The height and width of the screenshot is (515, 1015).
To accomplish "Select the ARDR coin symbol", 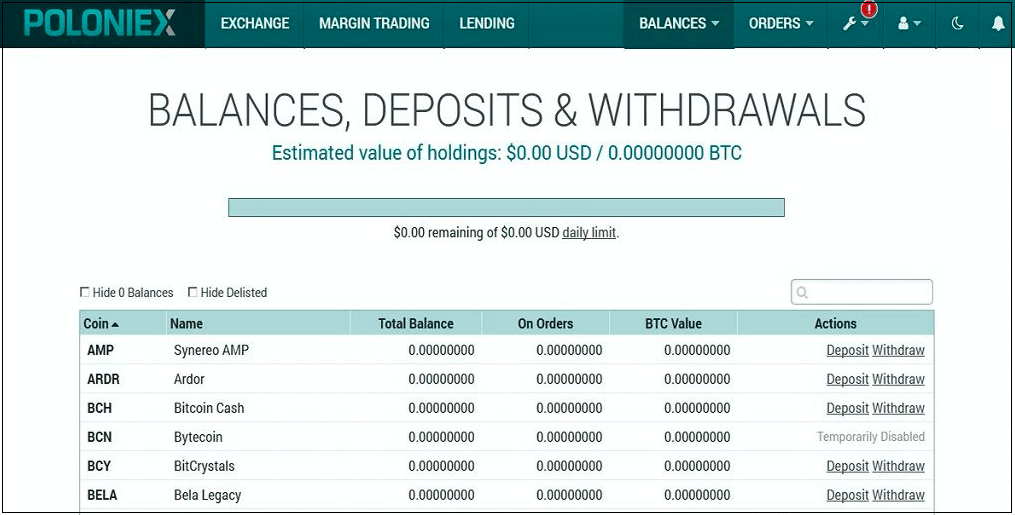I will click(x=103, y=379).
